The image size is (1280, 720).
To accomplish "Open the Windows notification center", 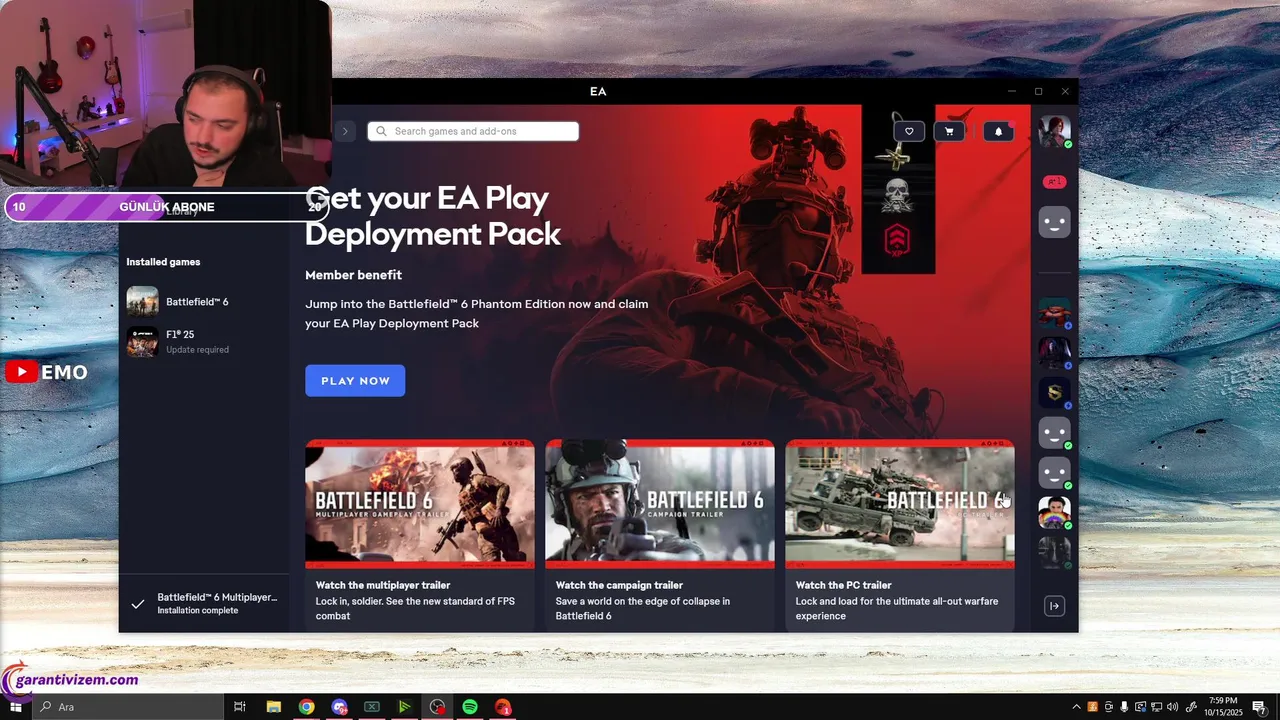I will click(1259, 707).
